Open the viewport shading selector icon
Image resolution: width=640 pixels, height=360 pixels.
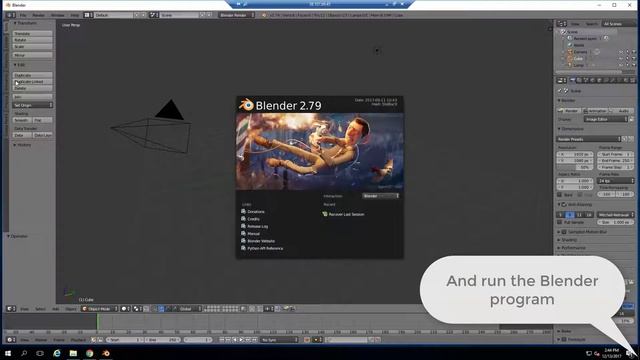point(125,309)
